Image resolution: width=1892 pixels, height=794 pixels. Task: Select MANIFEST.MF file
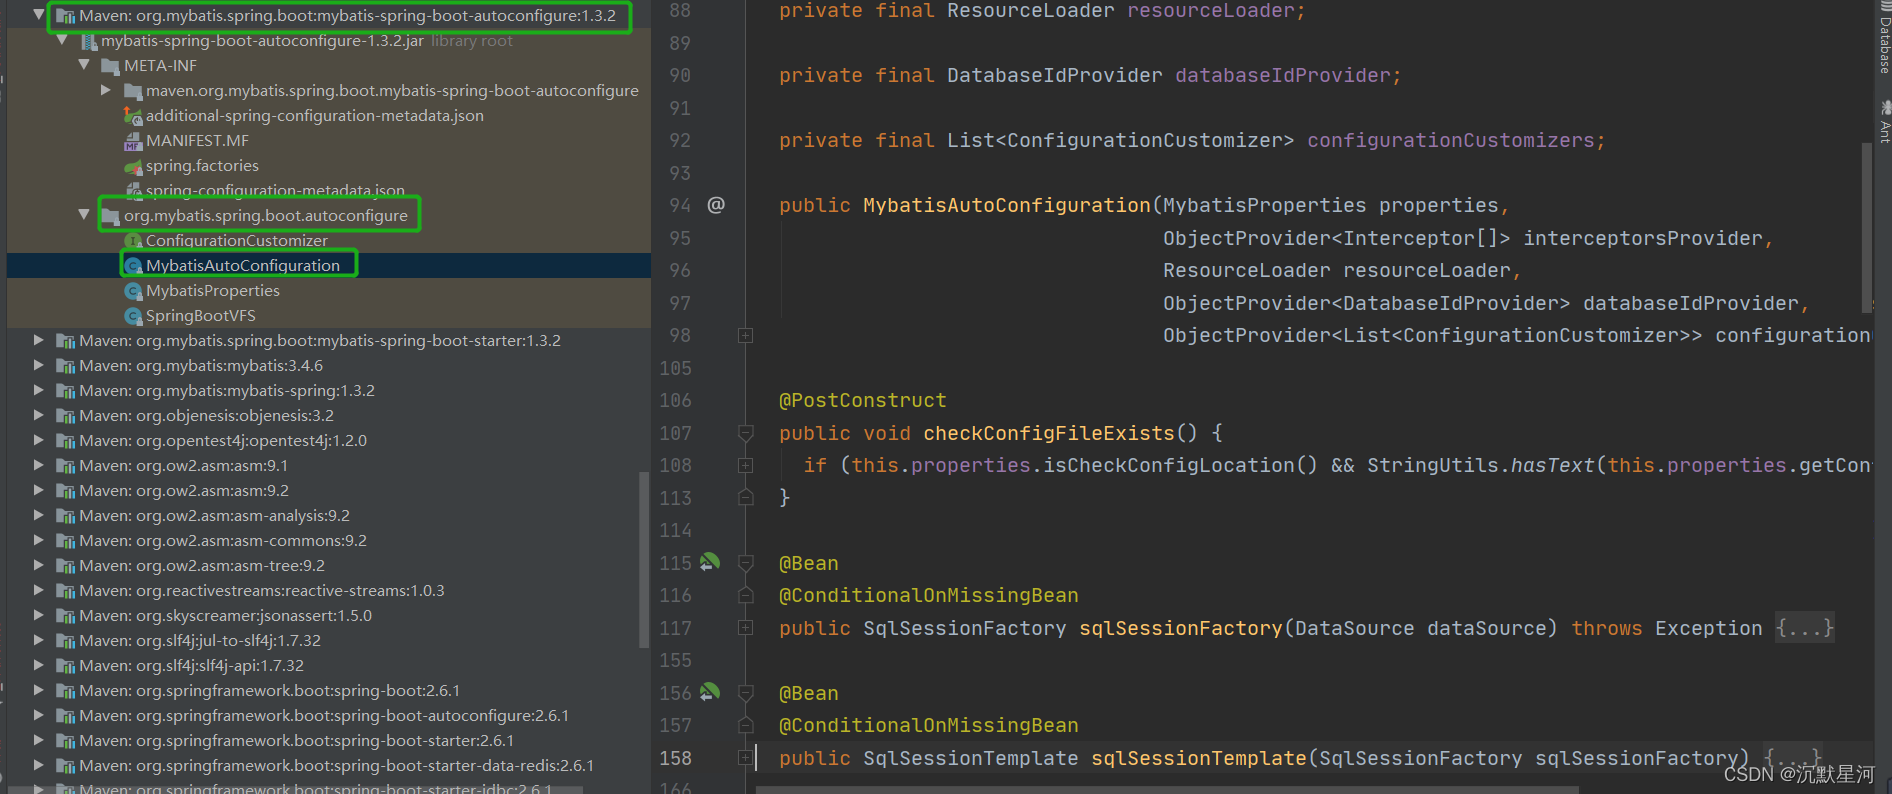tap(197, 140)
